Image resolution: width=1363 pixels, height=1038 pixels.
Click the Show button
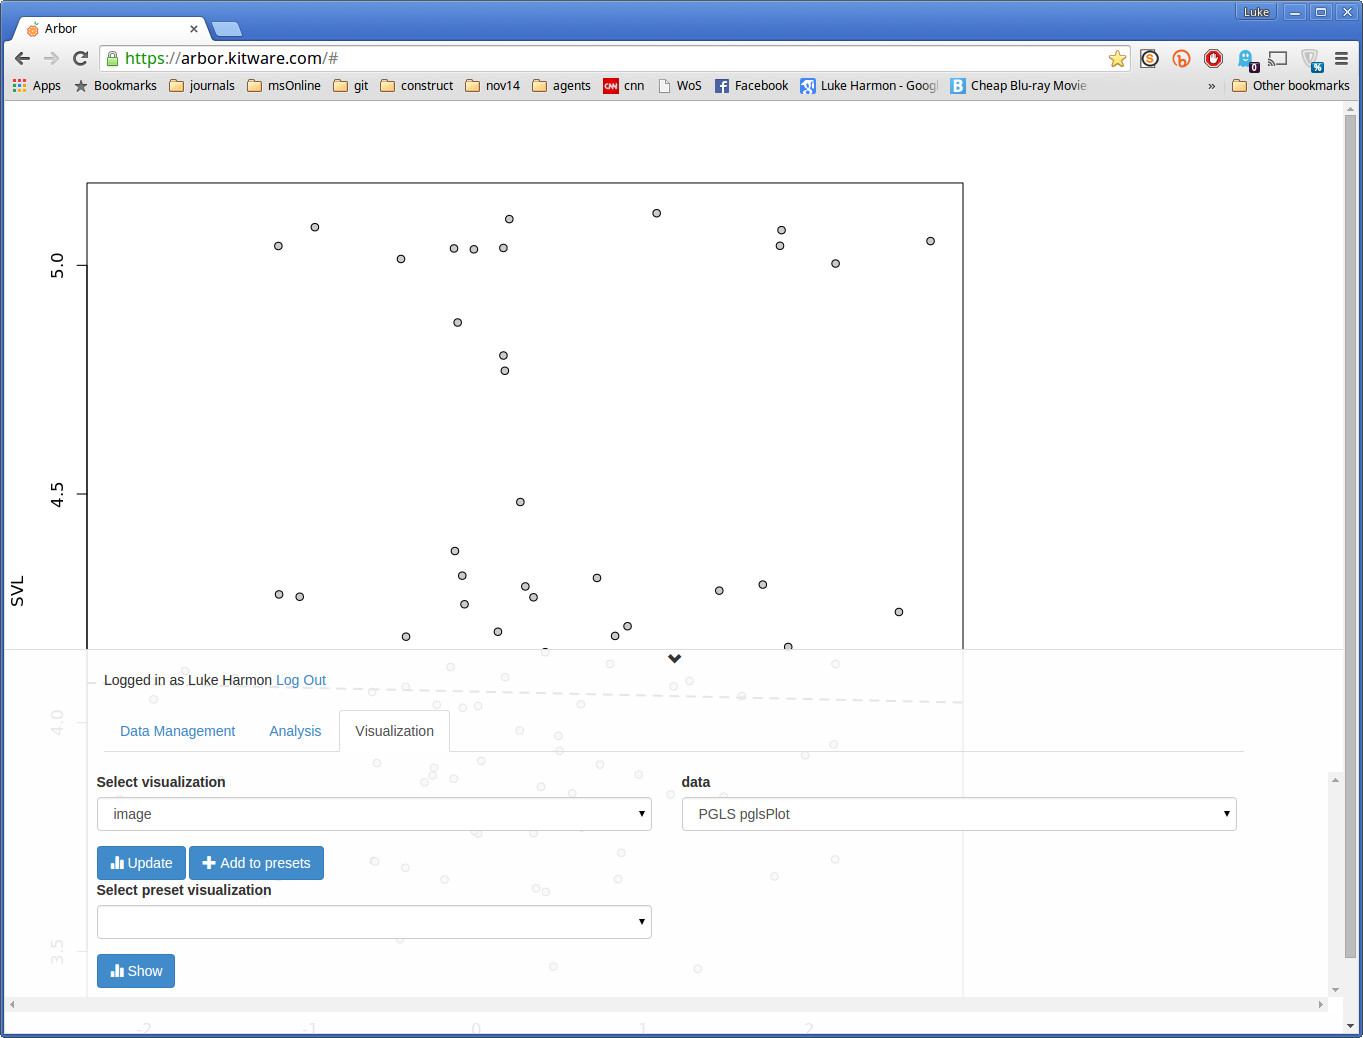136,971
